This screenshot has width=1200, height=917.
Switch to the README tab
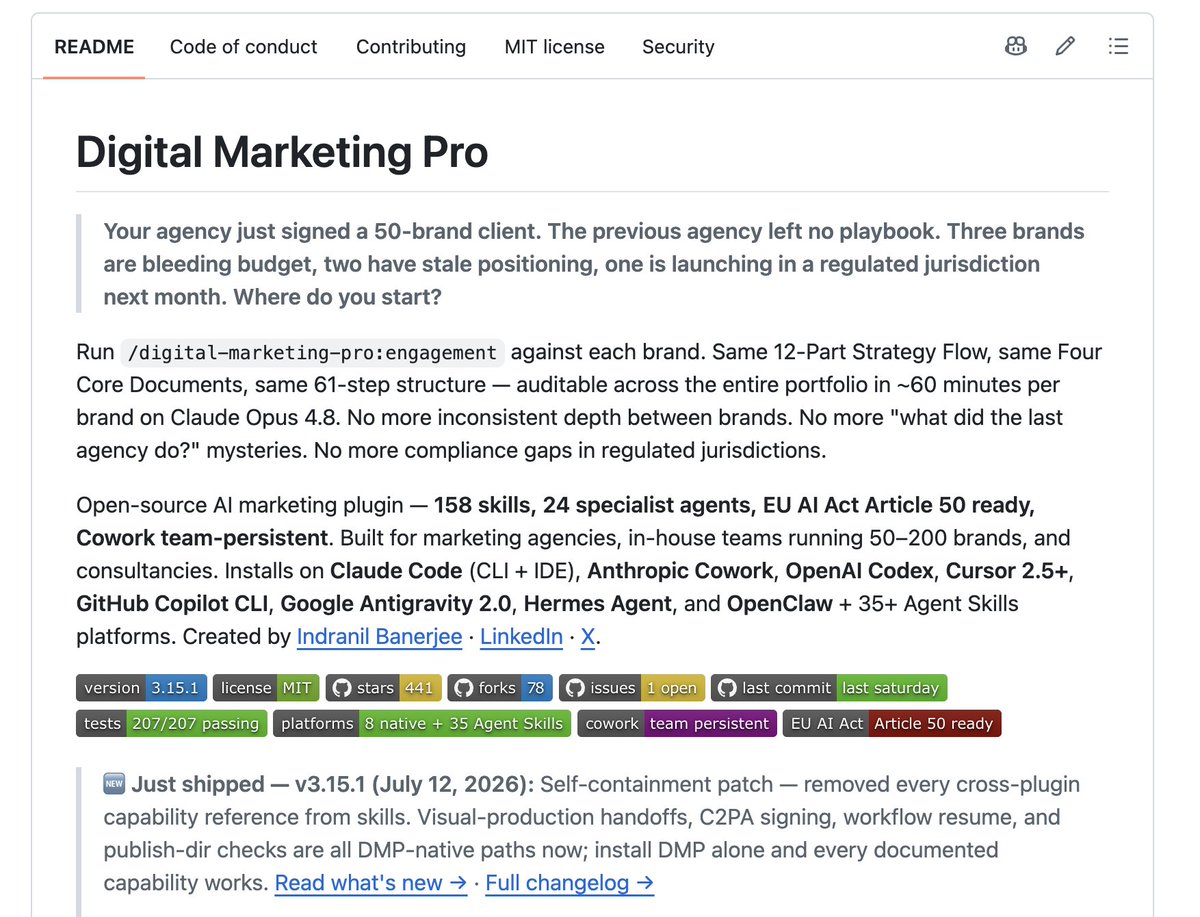94,47
